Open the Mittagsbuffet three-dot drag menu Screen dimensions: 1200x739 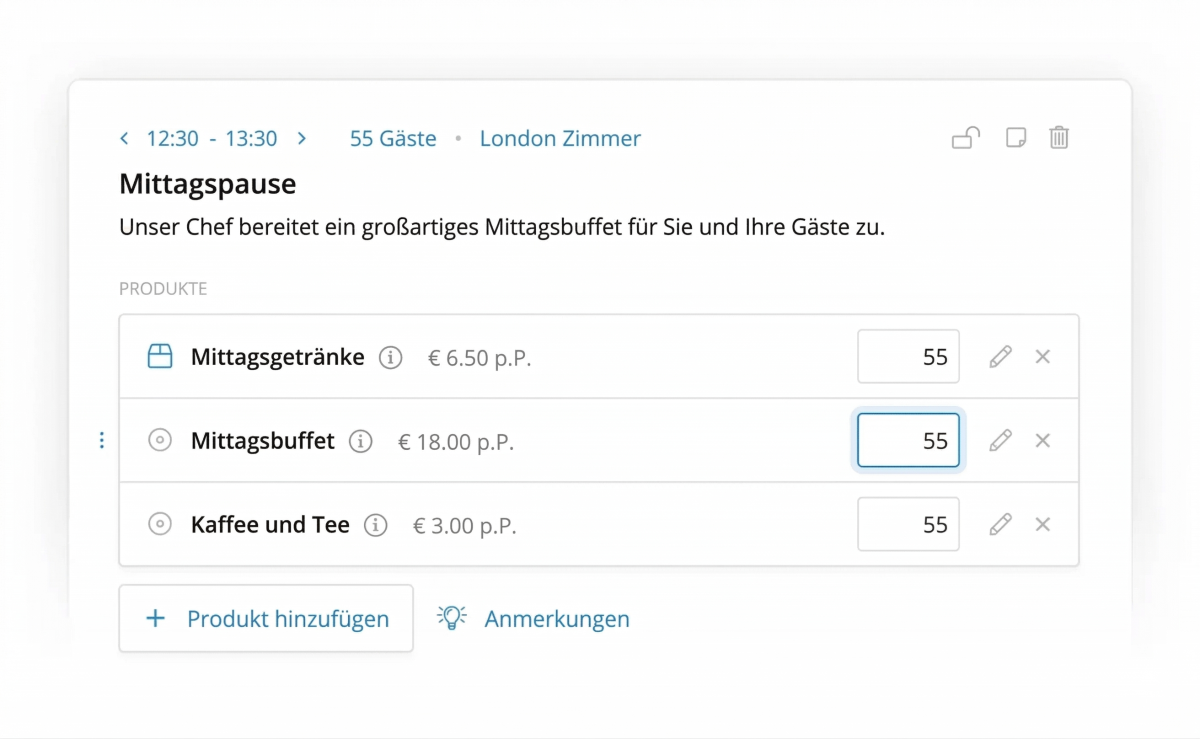(101, 441)
